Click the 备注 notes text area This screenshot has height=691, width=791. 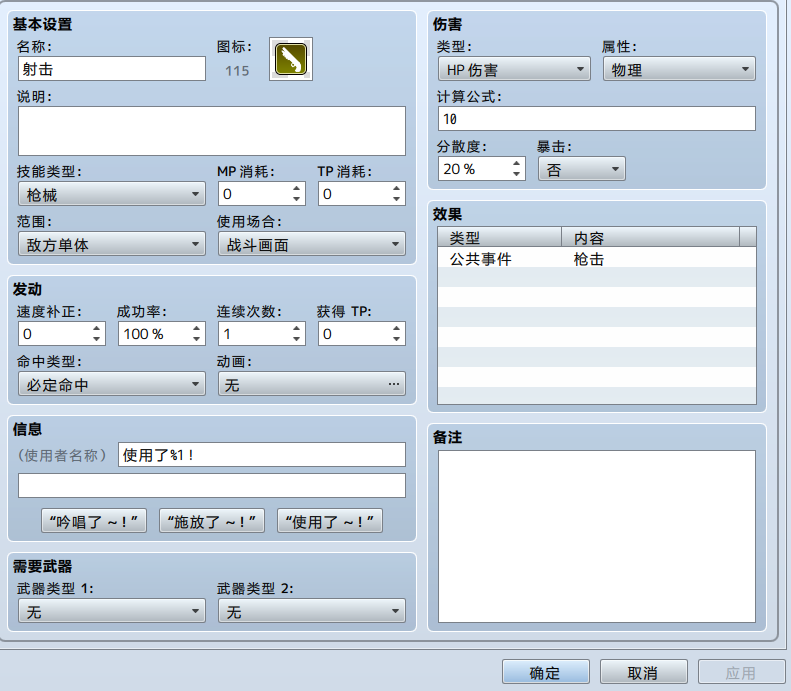[x=597, y=536]
